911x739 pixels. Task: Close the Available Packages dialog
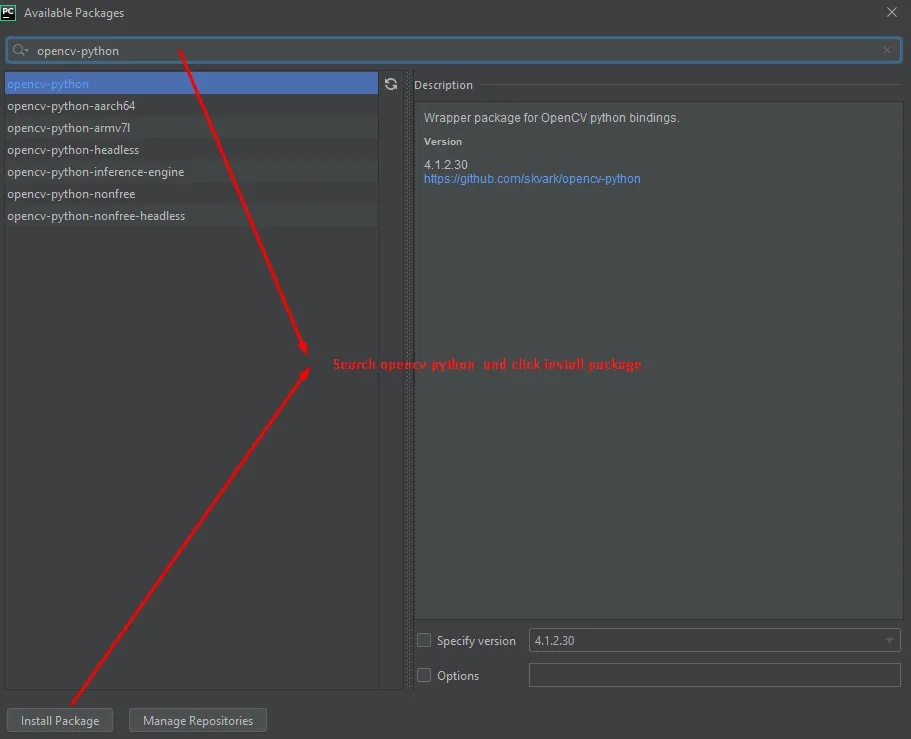[x=892, y=12]
